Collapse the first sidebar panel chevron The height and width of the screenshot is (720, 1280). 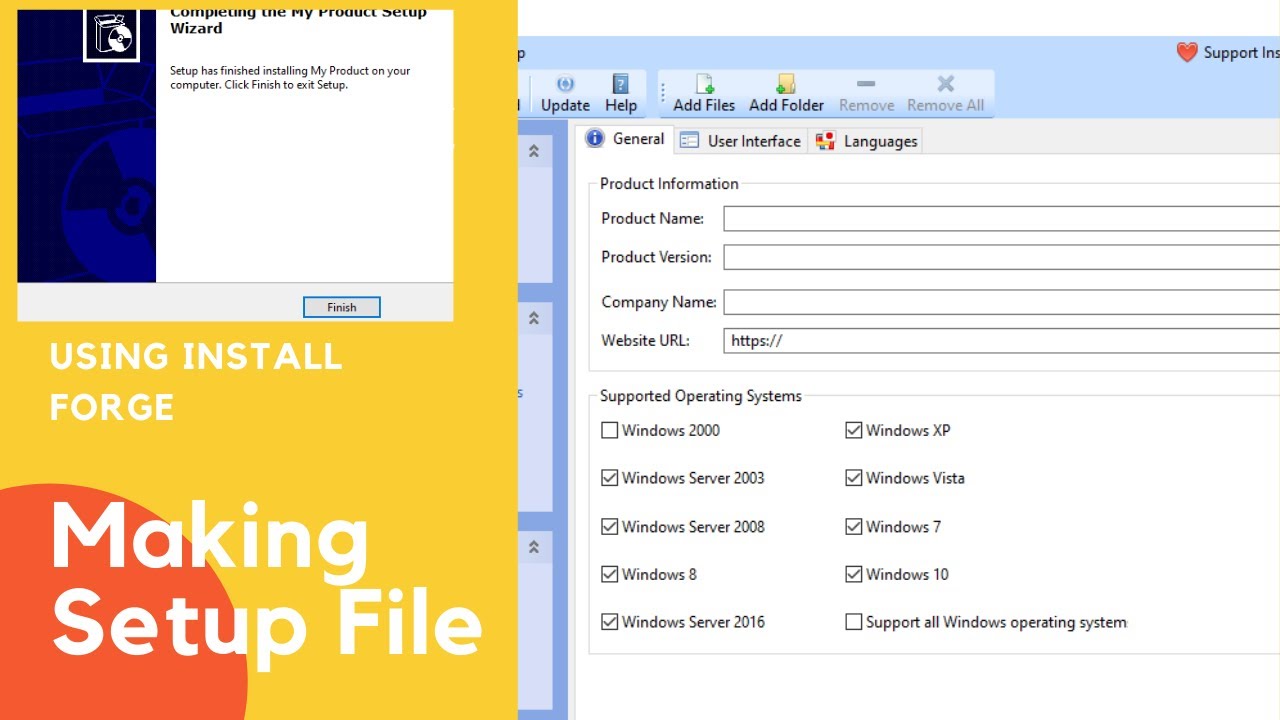tap(534, 151)
